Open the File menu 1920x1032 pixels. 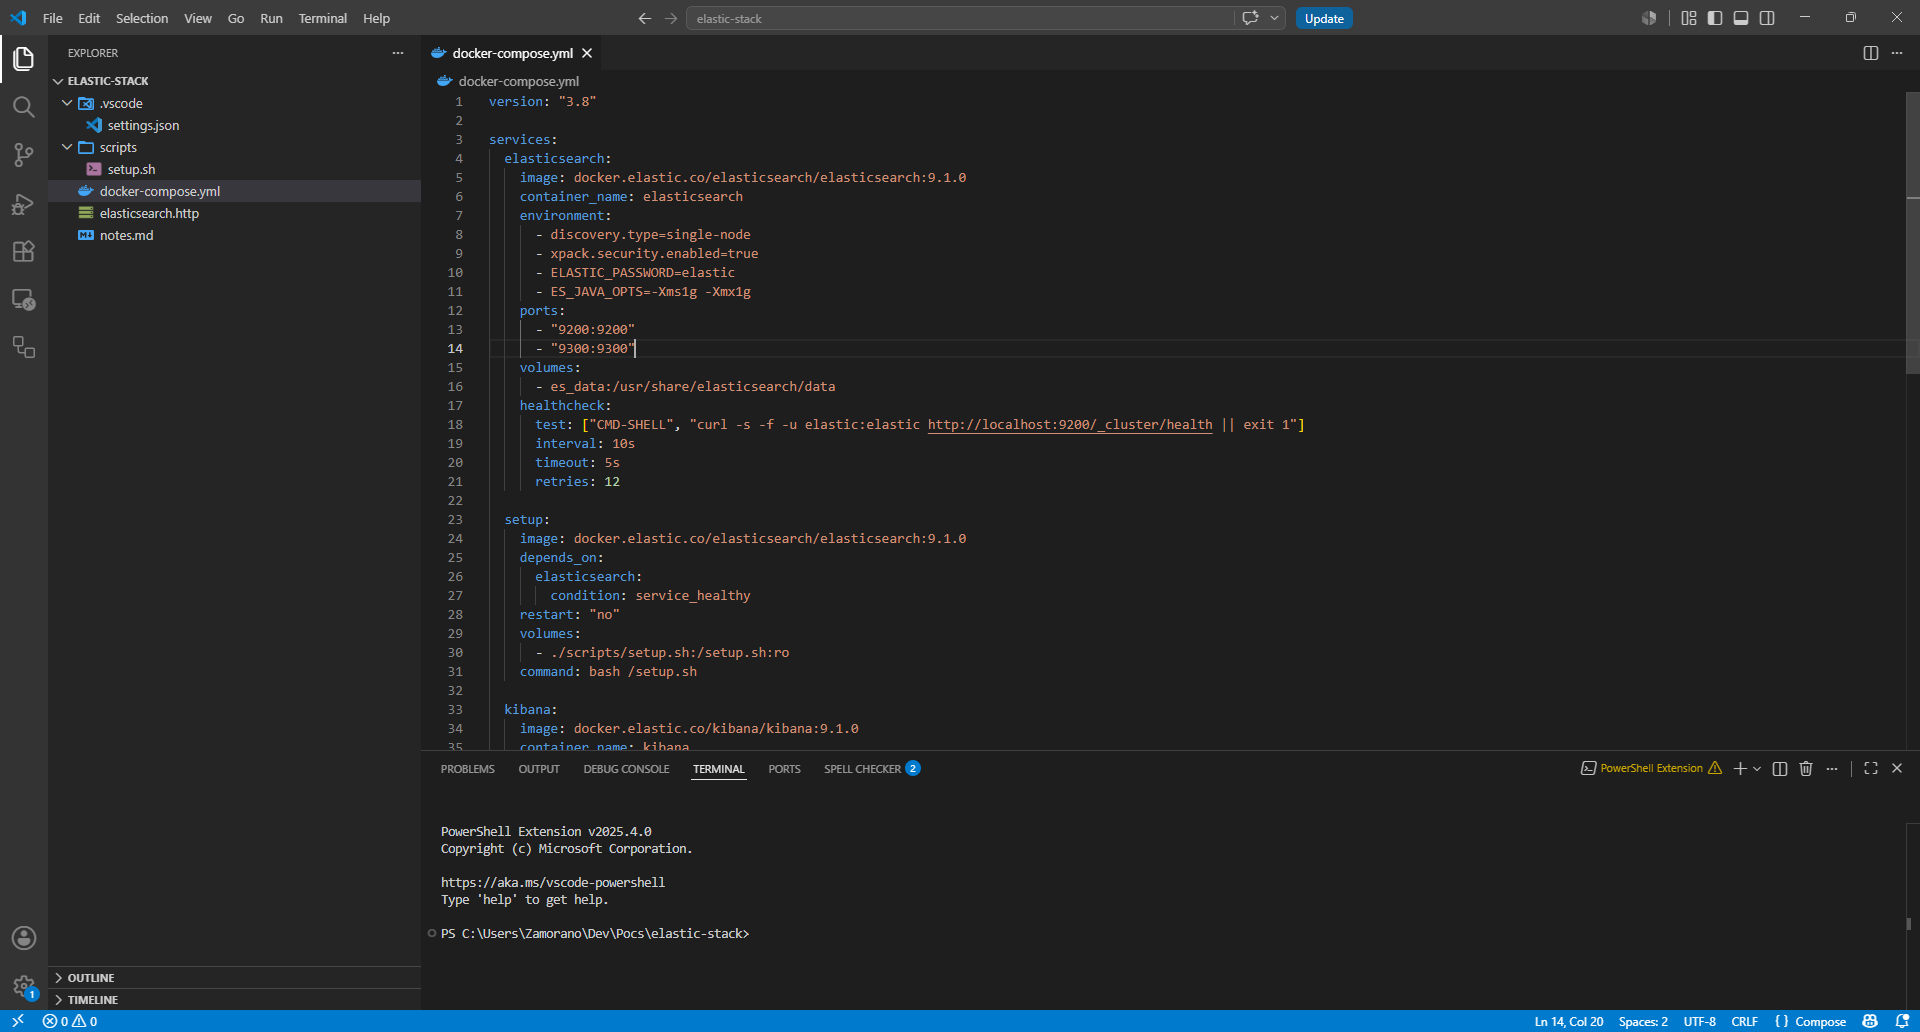pos(53,18)
